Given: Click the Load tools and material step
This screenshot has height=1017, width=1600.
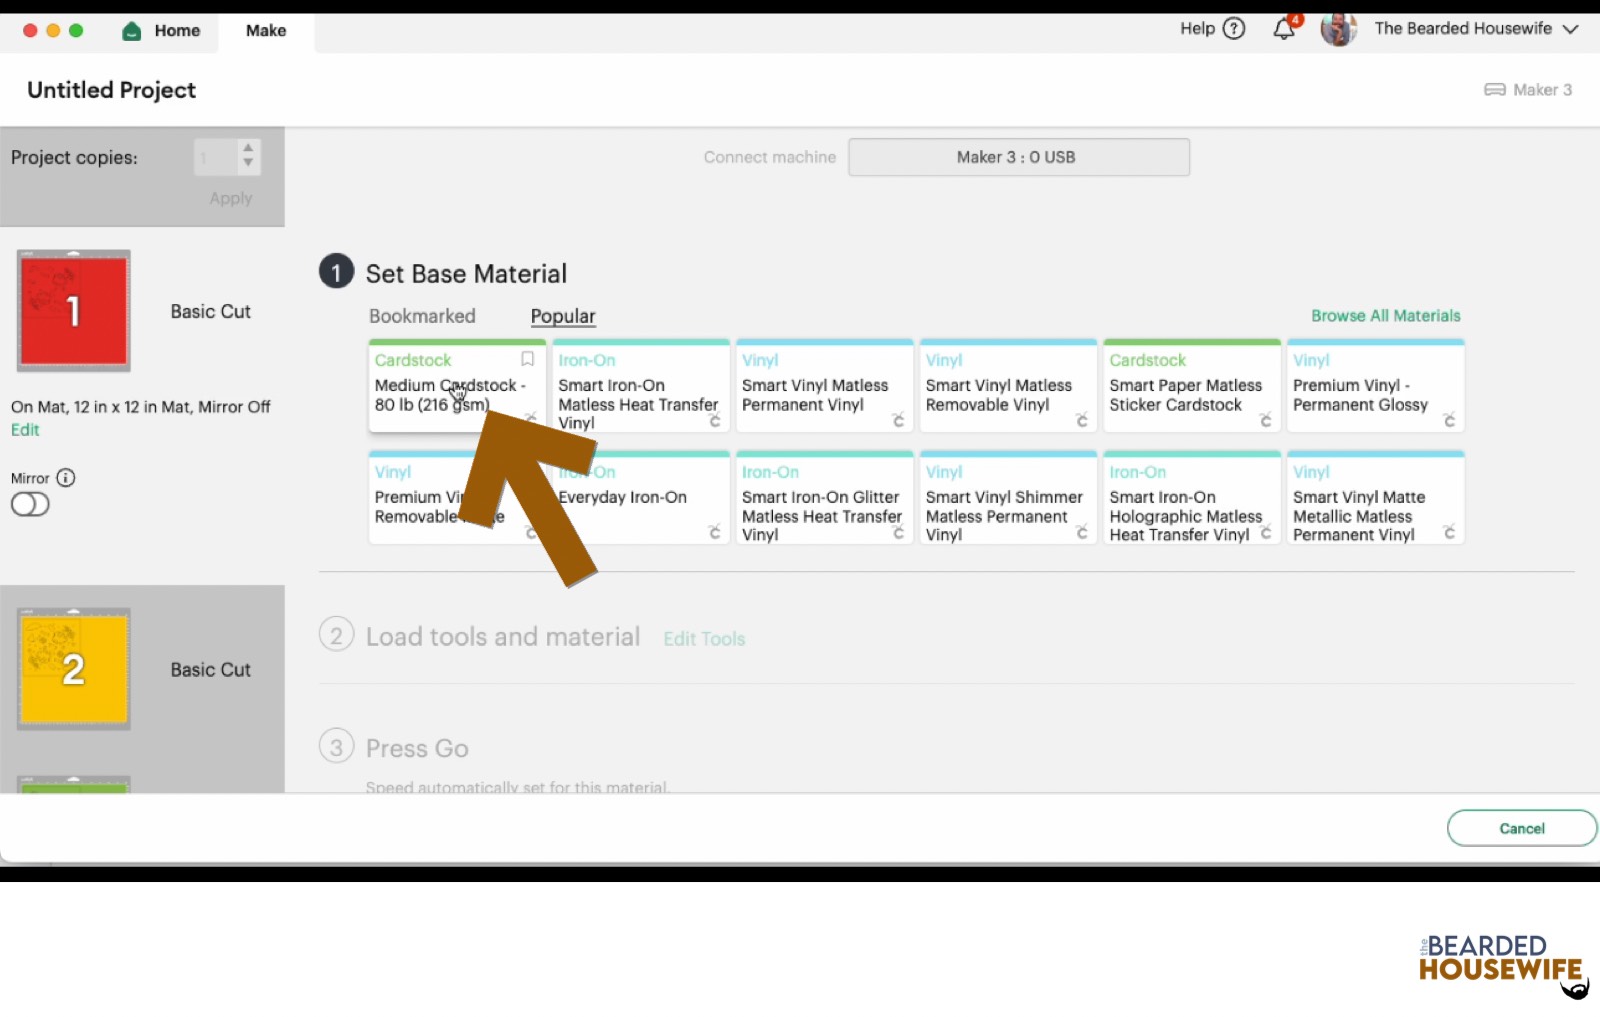Looking at the screenshot, I should [503, 637].
